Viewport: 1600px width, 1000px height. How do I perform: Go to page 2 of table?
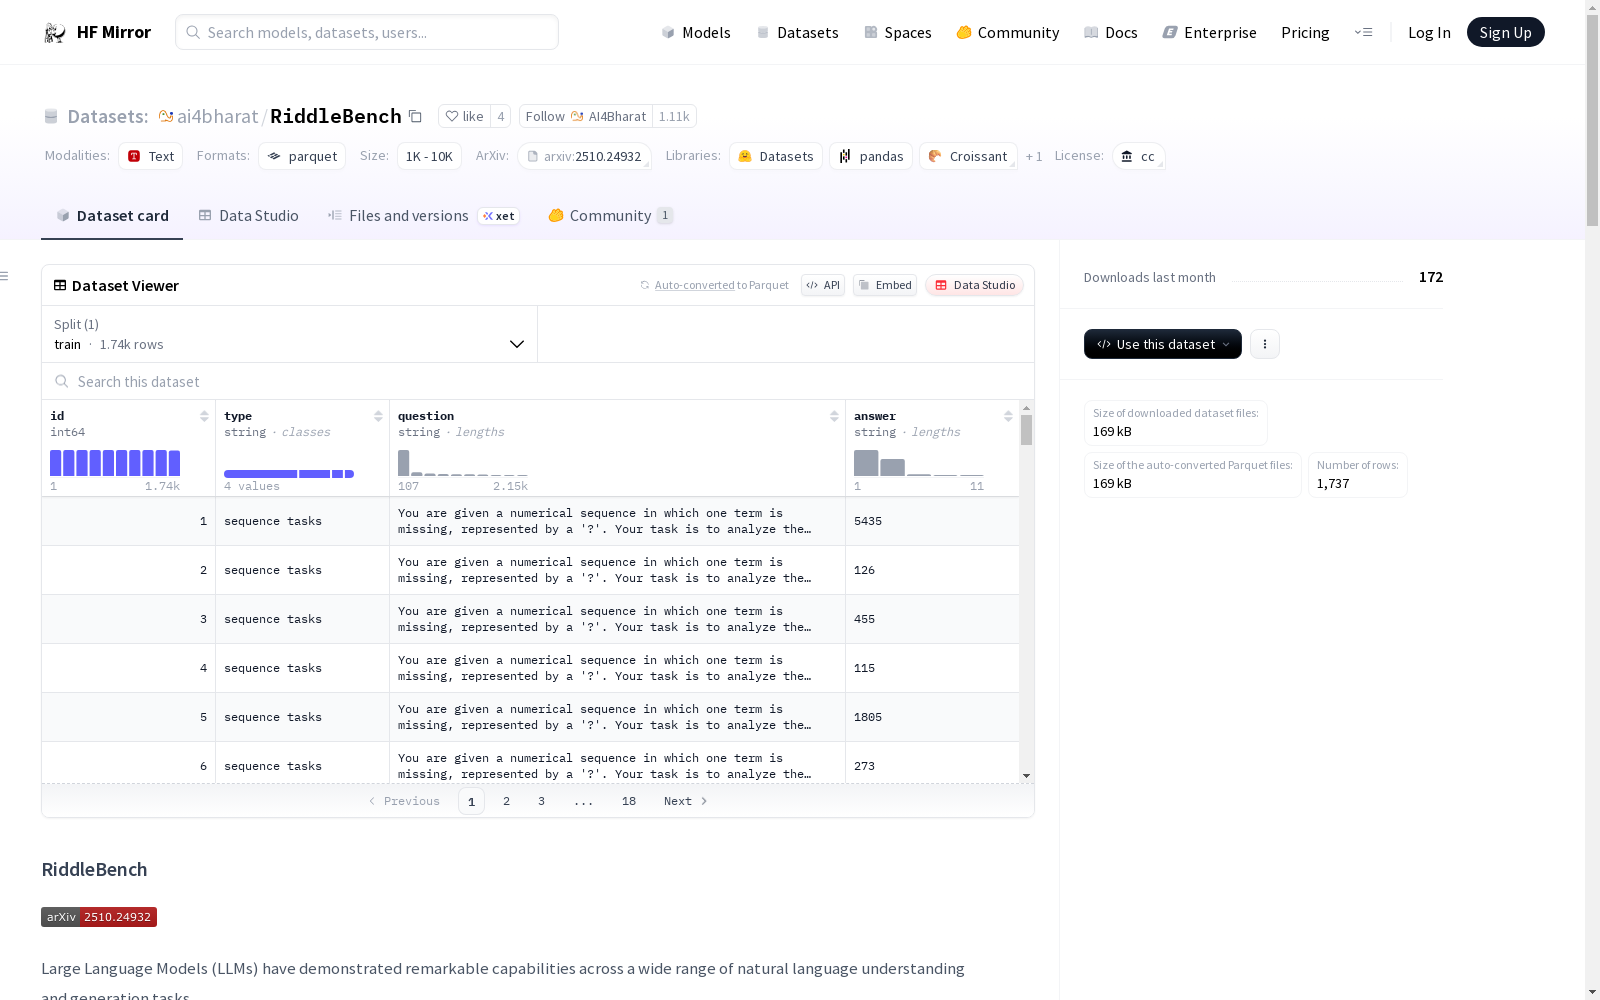[506, 801]
